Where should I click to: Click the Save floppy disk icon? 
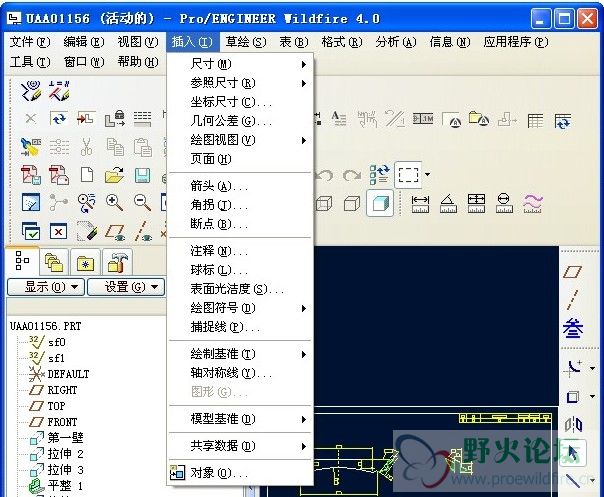(x=143, y=176)
